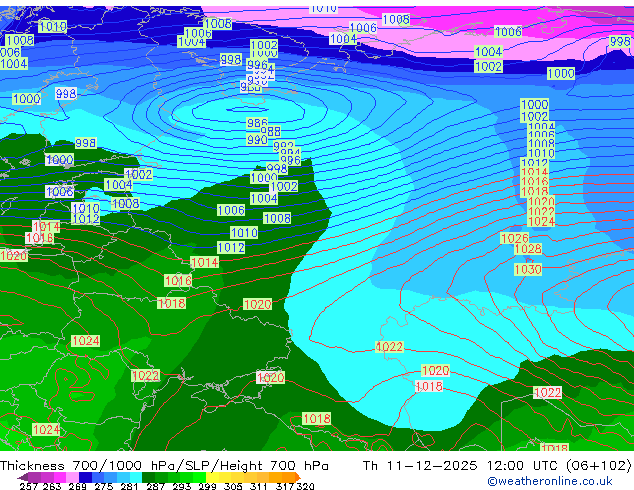This screenshot has width=634, height=490.
Task: Click legend value 263
Action: pyautogui.click(x=52, y=486)
